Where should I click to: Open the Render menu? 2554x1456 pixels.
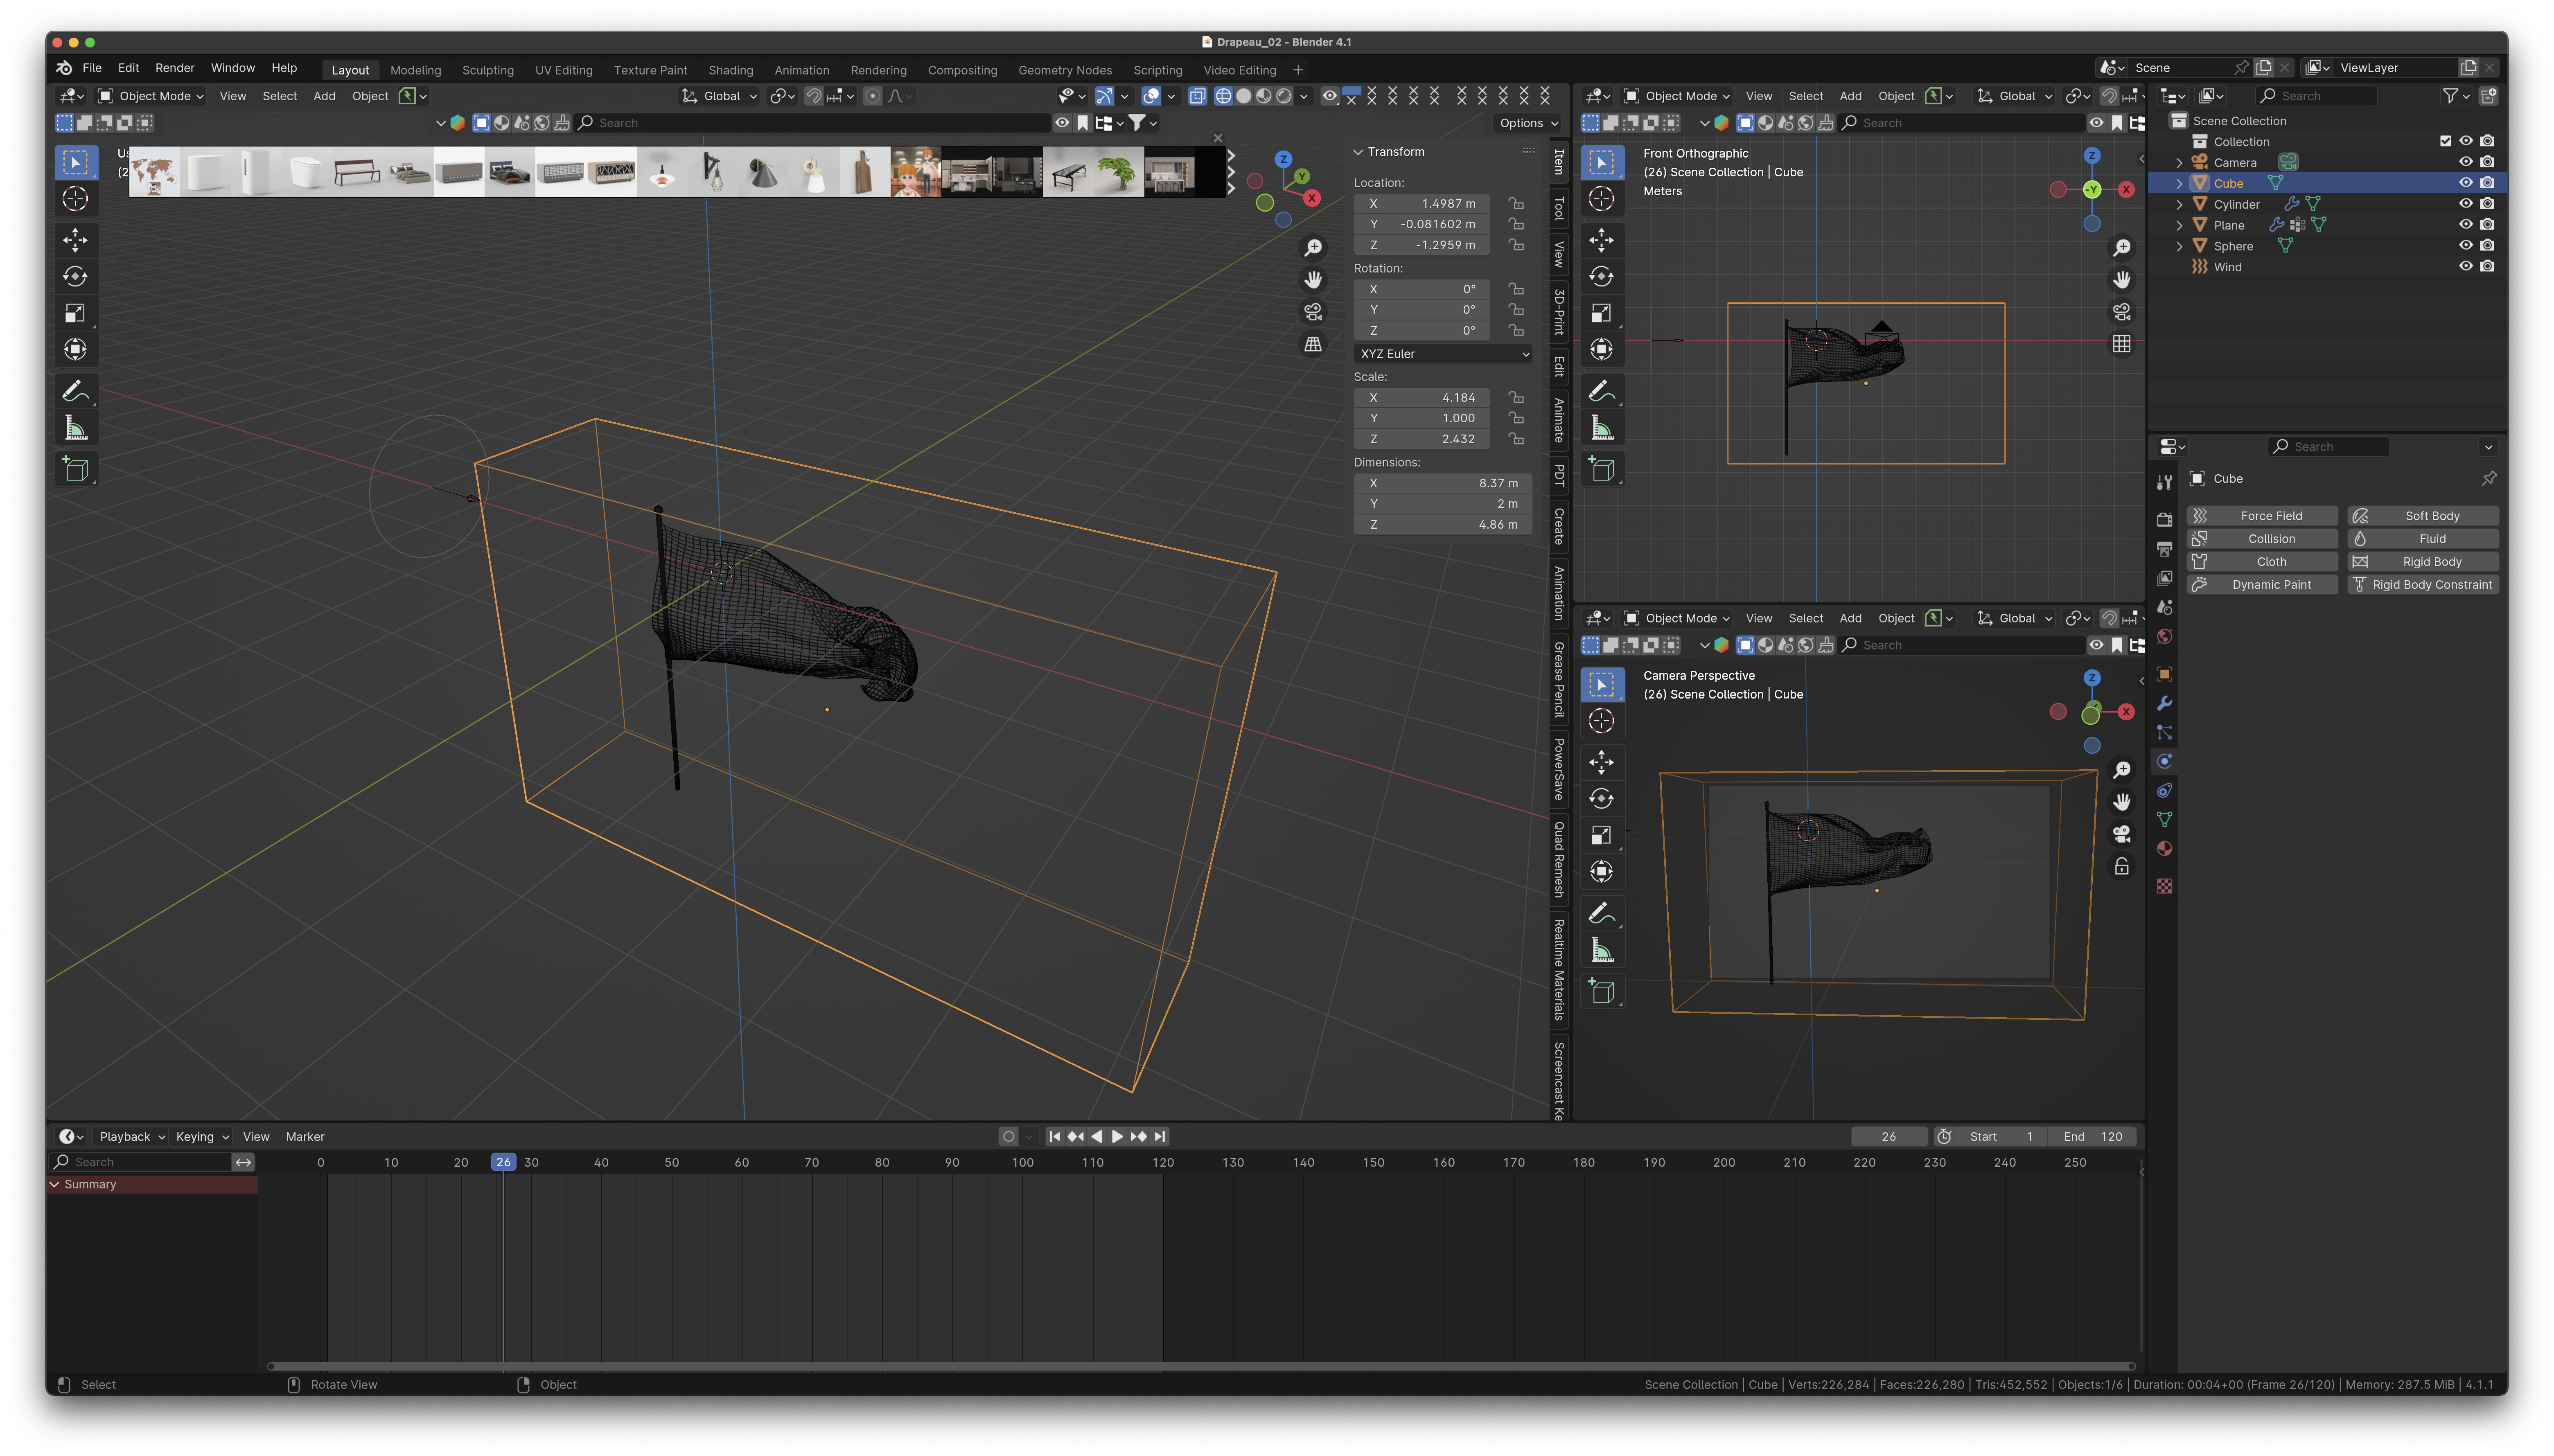click(x=175, y=68)
